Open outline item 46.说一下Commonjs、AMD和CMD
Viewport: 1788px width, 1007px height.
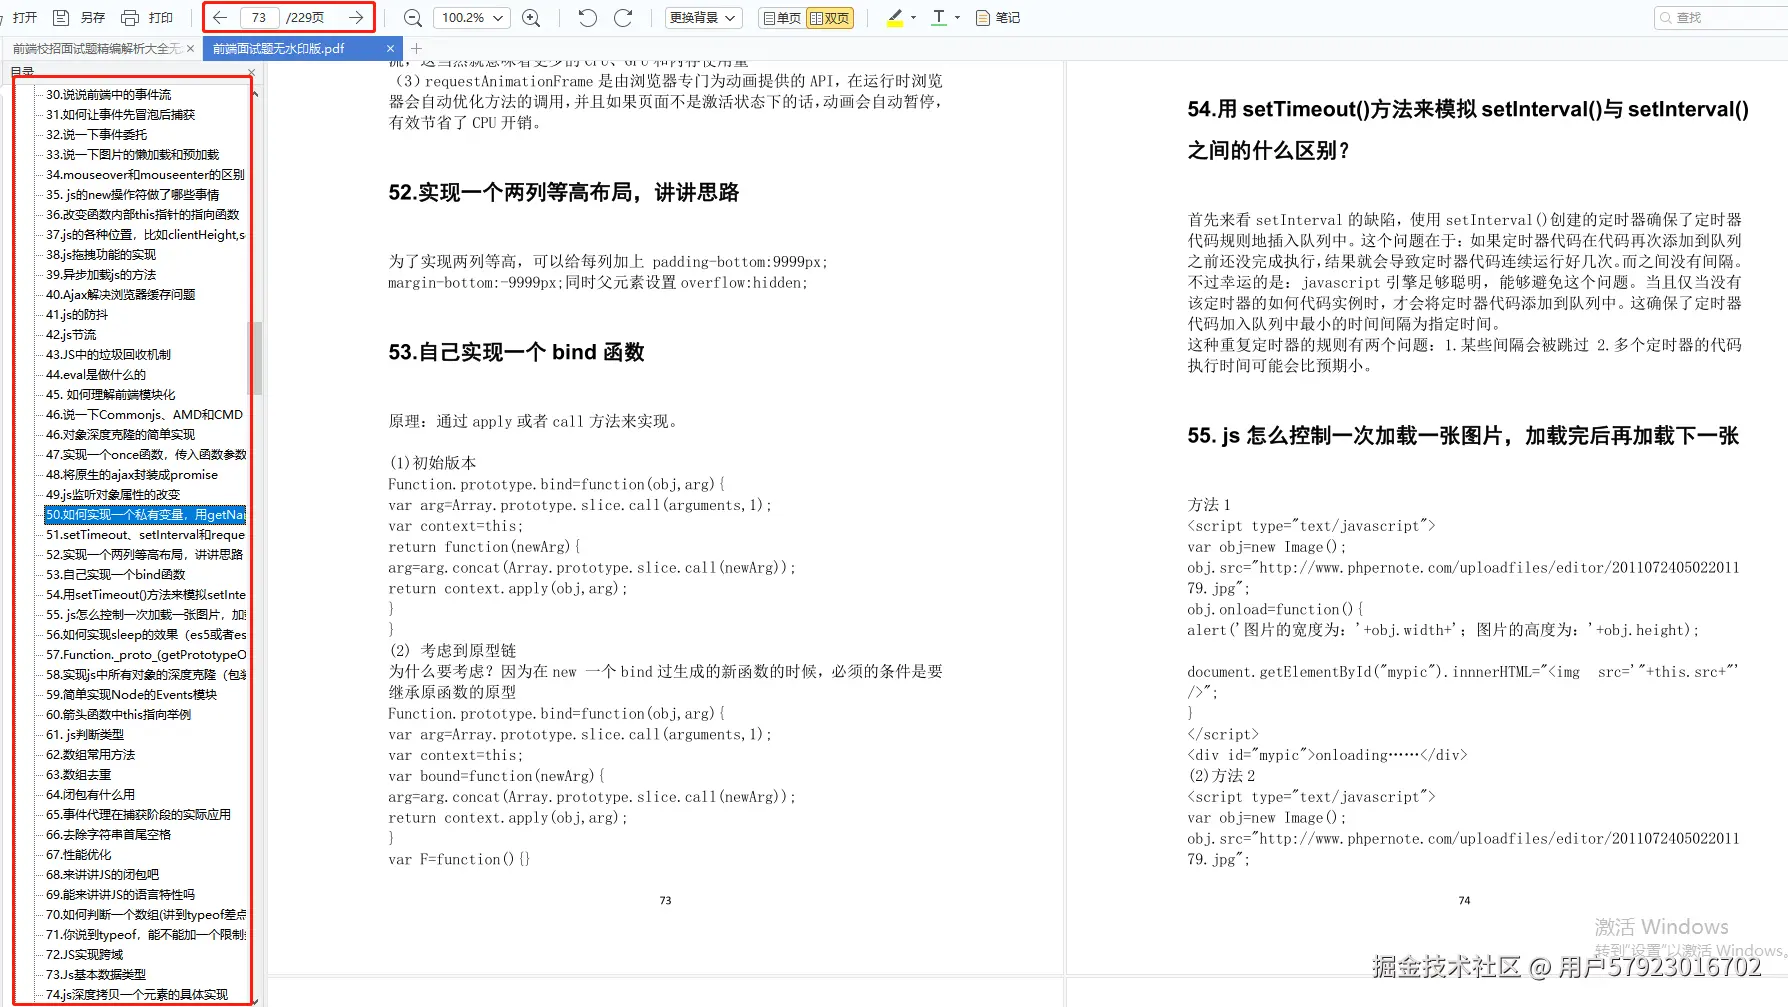pos(144,415)
